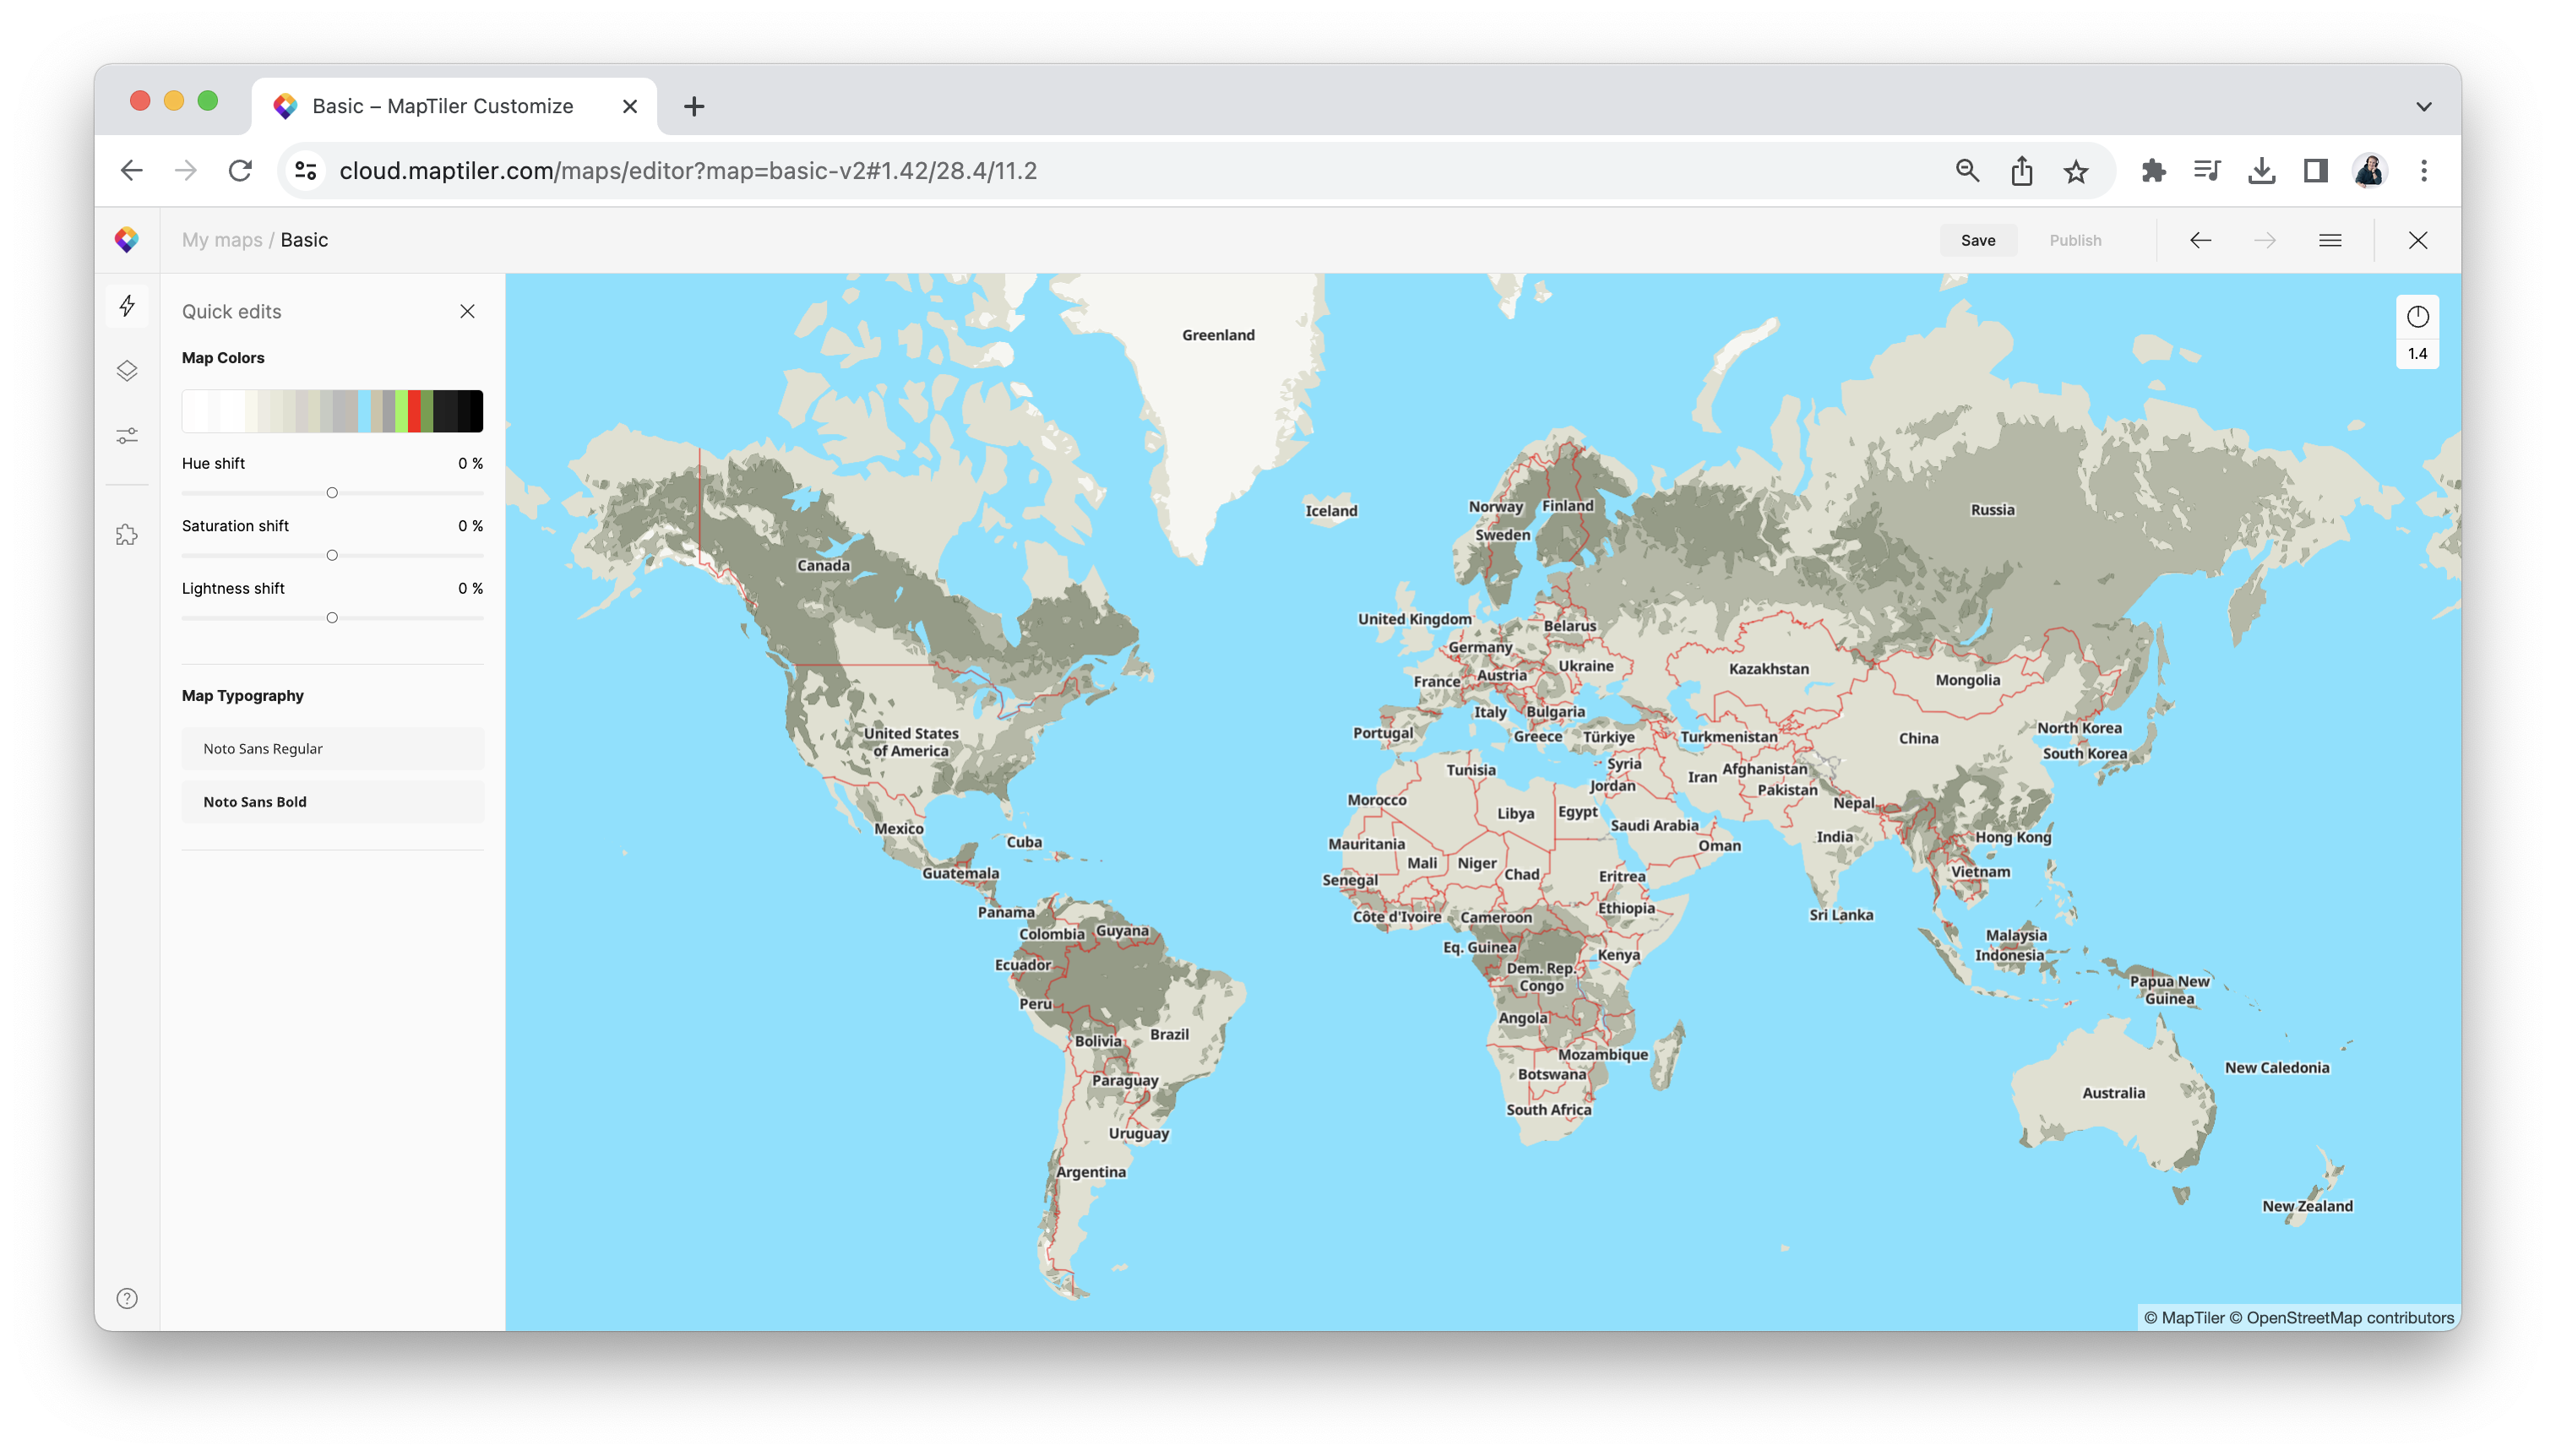
Task: Select Noto Sans Bold font
Action: pyautogui.click(x=333, y=802)
